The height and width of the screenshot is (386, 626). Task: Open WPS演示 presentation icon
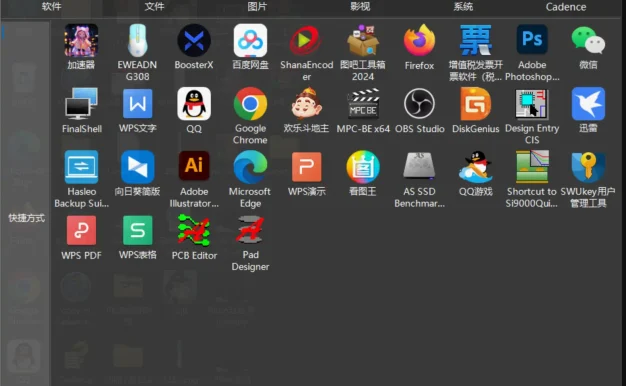pos(306,167)
